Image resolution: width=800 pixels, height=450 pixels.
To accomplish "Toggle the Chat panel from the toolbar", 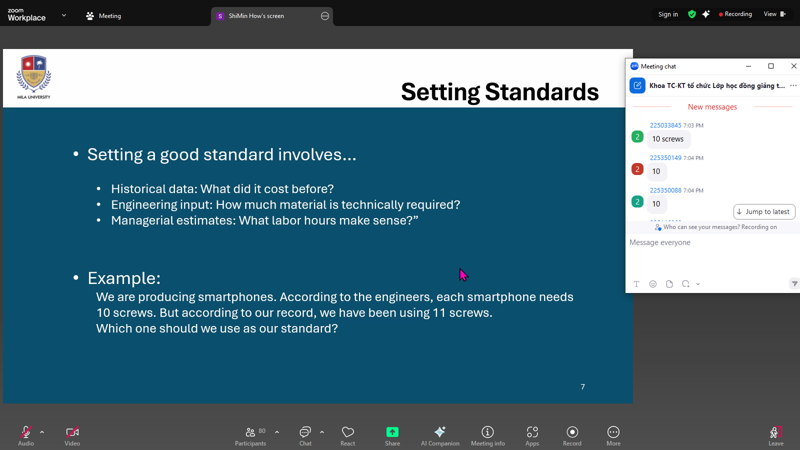I will 306,433.
